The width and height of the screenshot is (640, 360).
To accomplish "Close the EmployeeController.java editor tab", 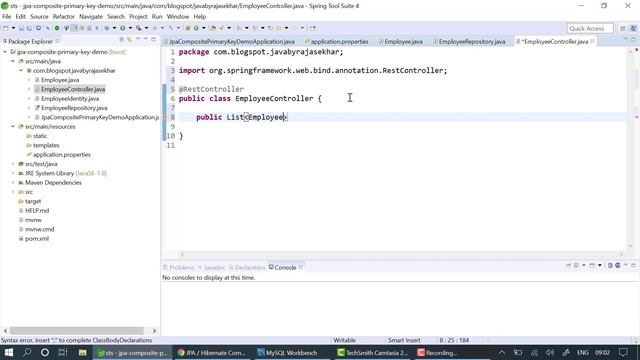I will [x=593, y=41].
